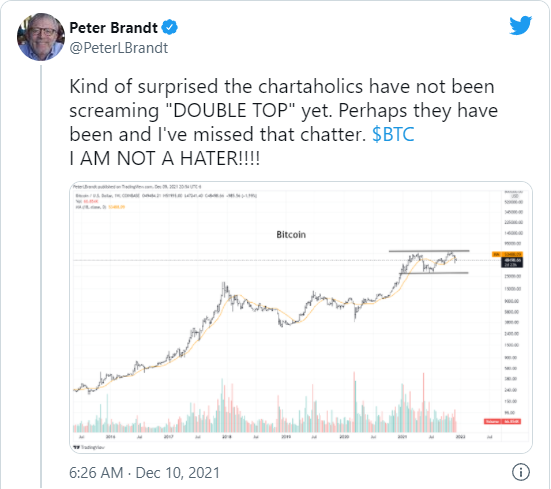
Task: Expand the Bitcoin chart image
Action: 301,317
